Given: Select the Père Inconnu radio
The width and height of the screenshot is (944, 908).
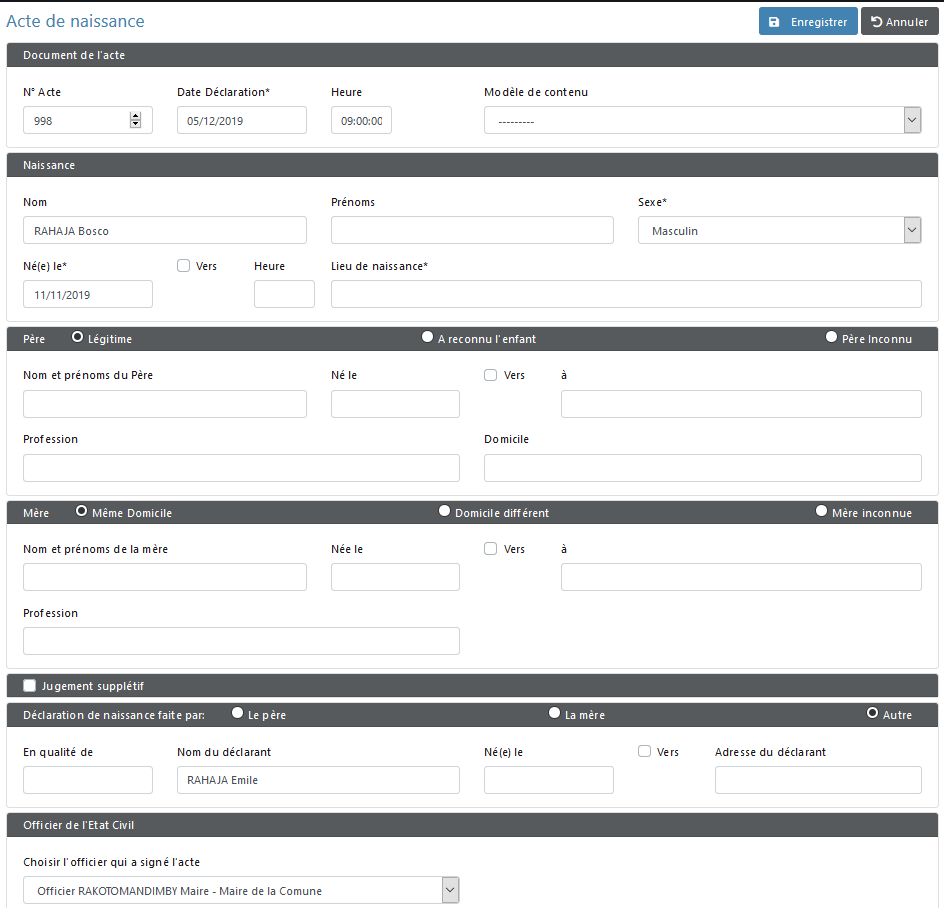Looking at the screenshot, I should 831,337.
